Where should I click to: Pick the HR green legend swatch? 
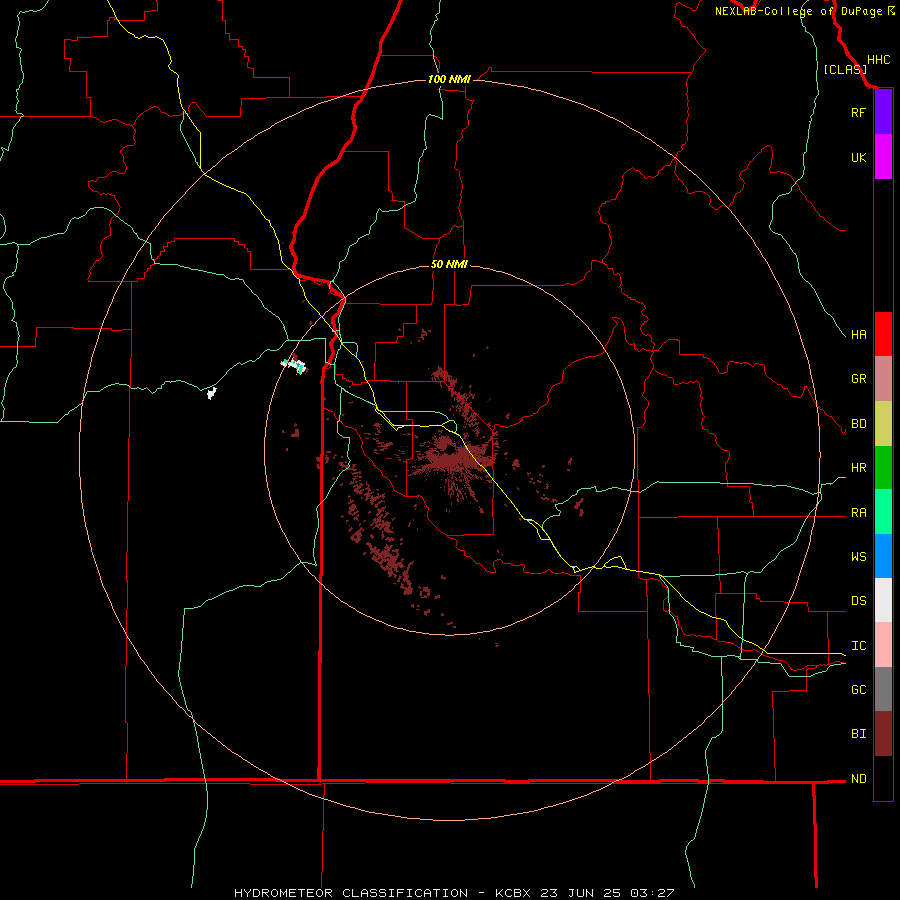point(883,468)
